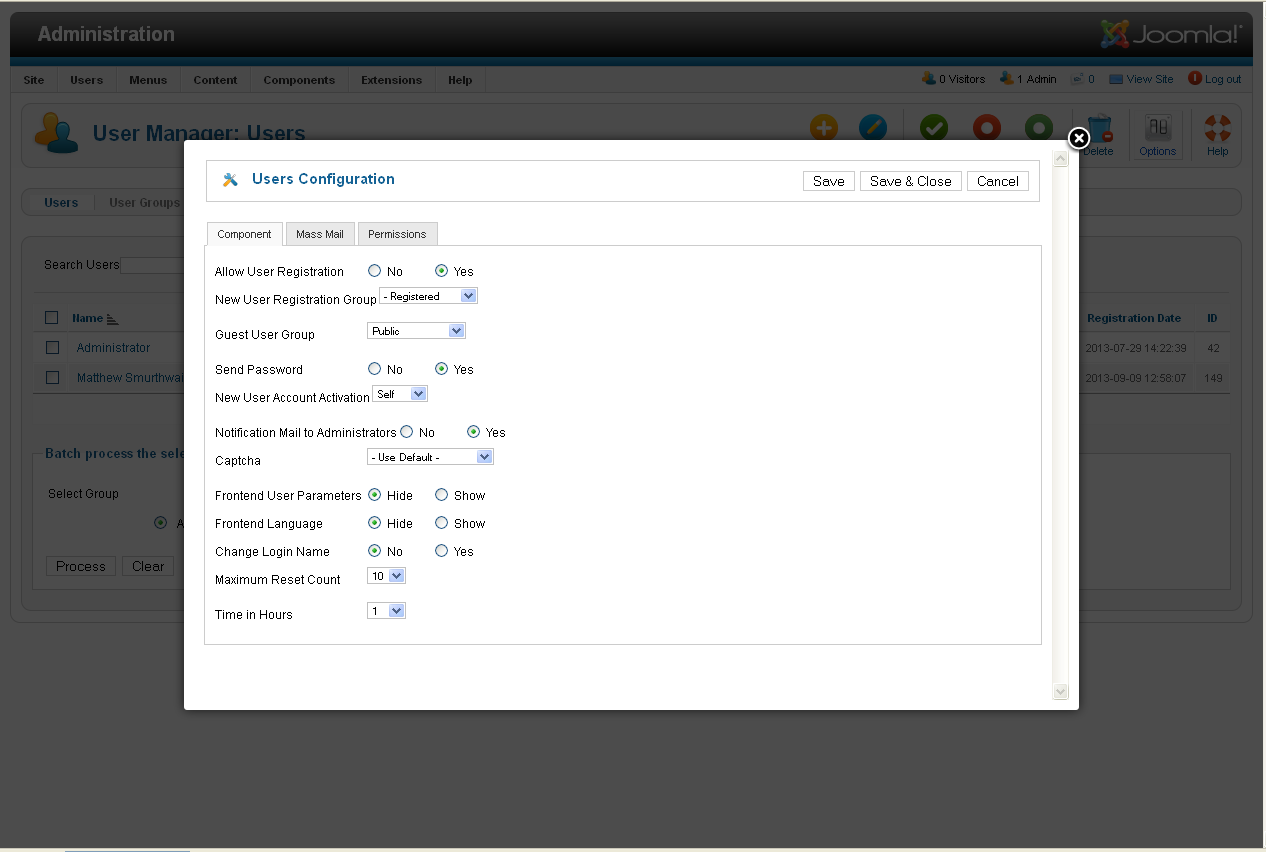Viewport: 1268px width, 854px height.
Task: Click the Search Users input field
Action: (152, 265)
